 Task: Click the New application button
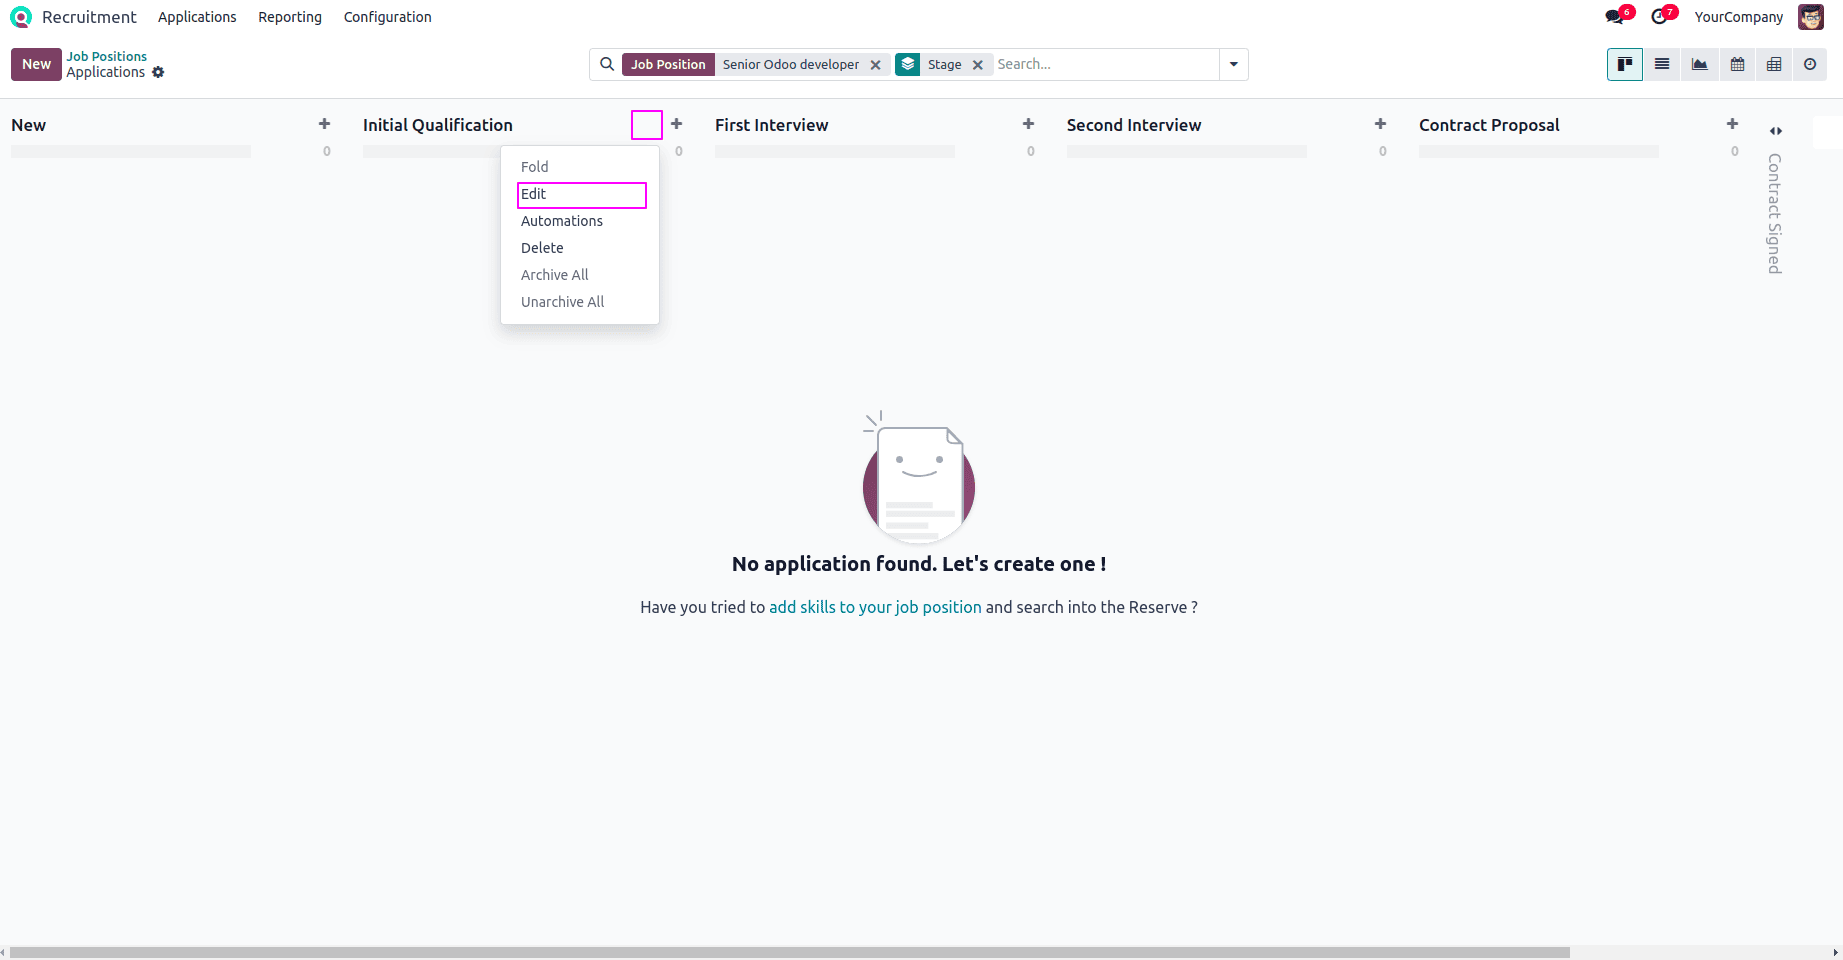click(x=36, y=64)
